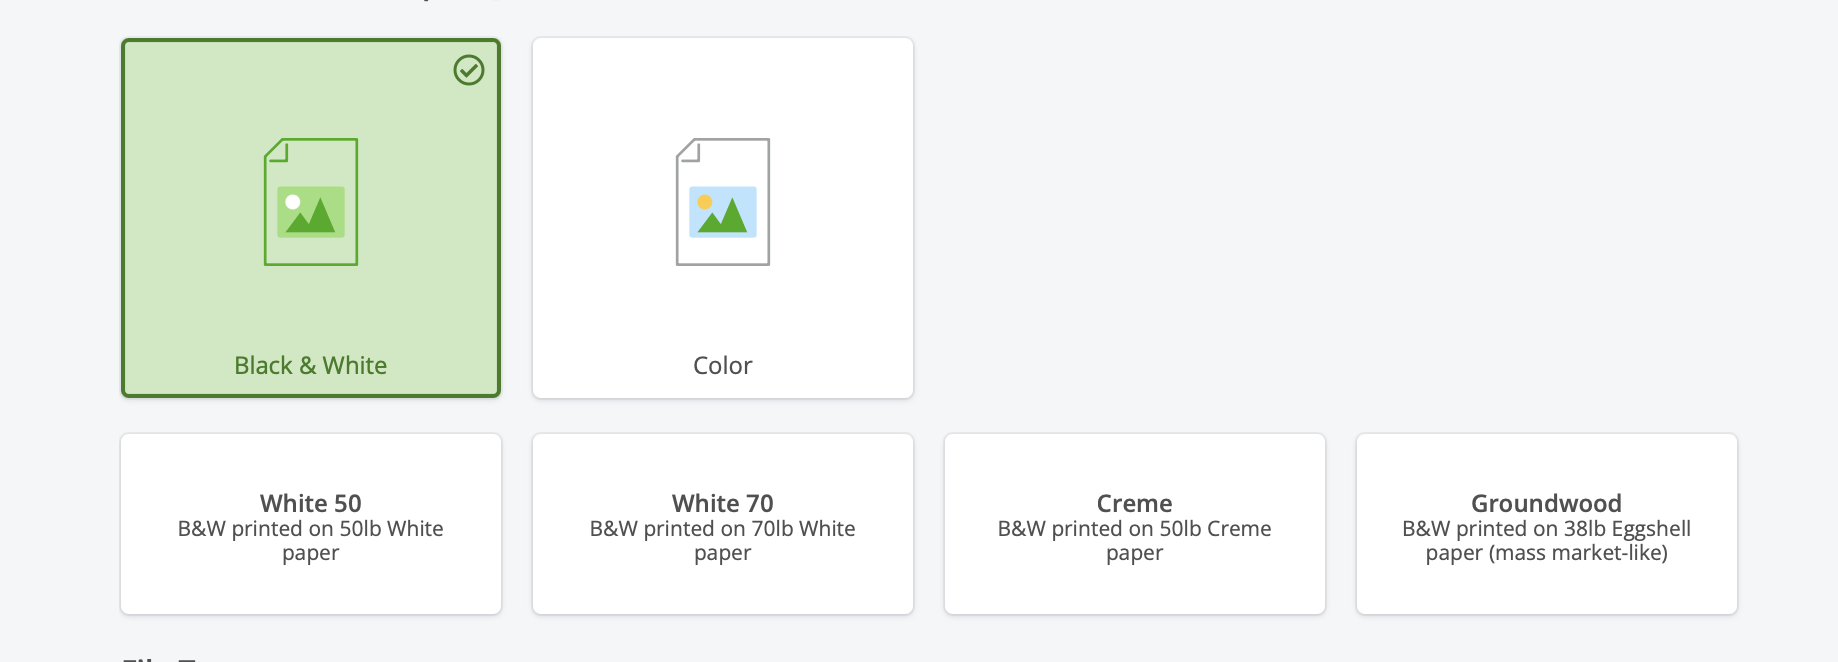Select the Black & White label text
The width and height of the screenshot is (1838, 662).
[310, 366]
